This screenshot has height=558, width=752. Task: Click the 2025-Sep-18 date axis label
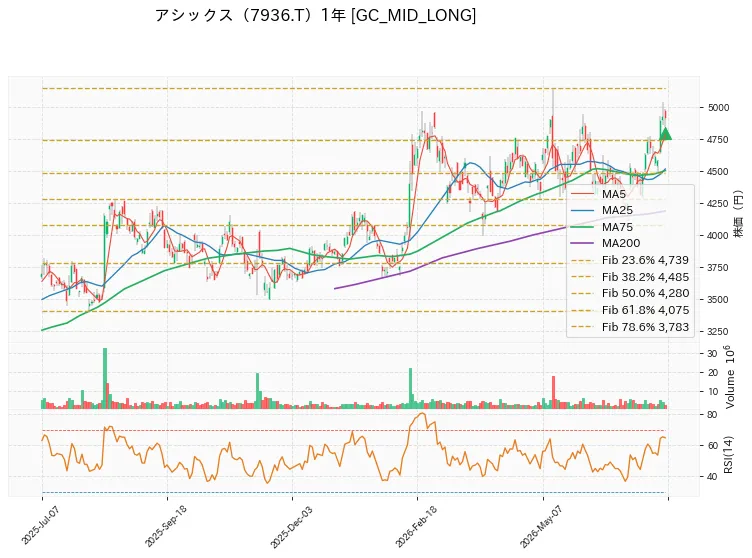(165, 525)
